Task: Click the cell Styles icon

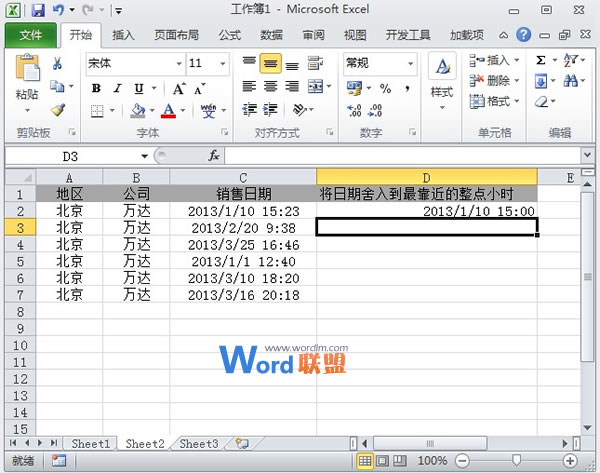Action: tap(442, 78)
